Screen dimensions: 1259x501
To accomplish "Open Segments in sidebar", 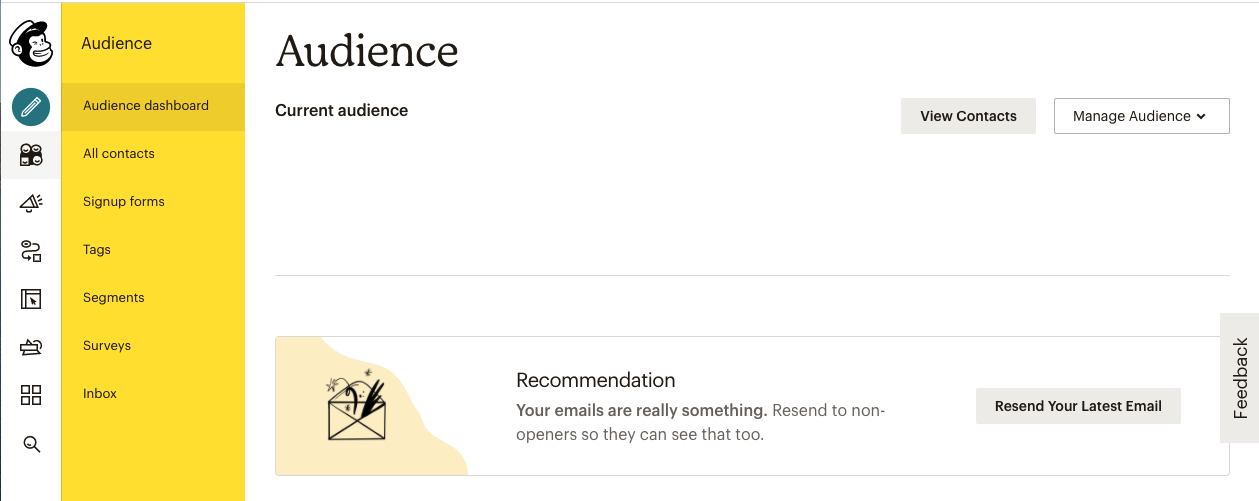I will pos(114,298).
